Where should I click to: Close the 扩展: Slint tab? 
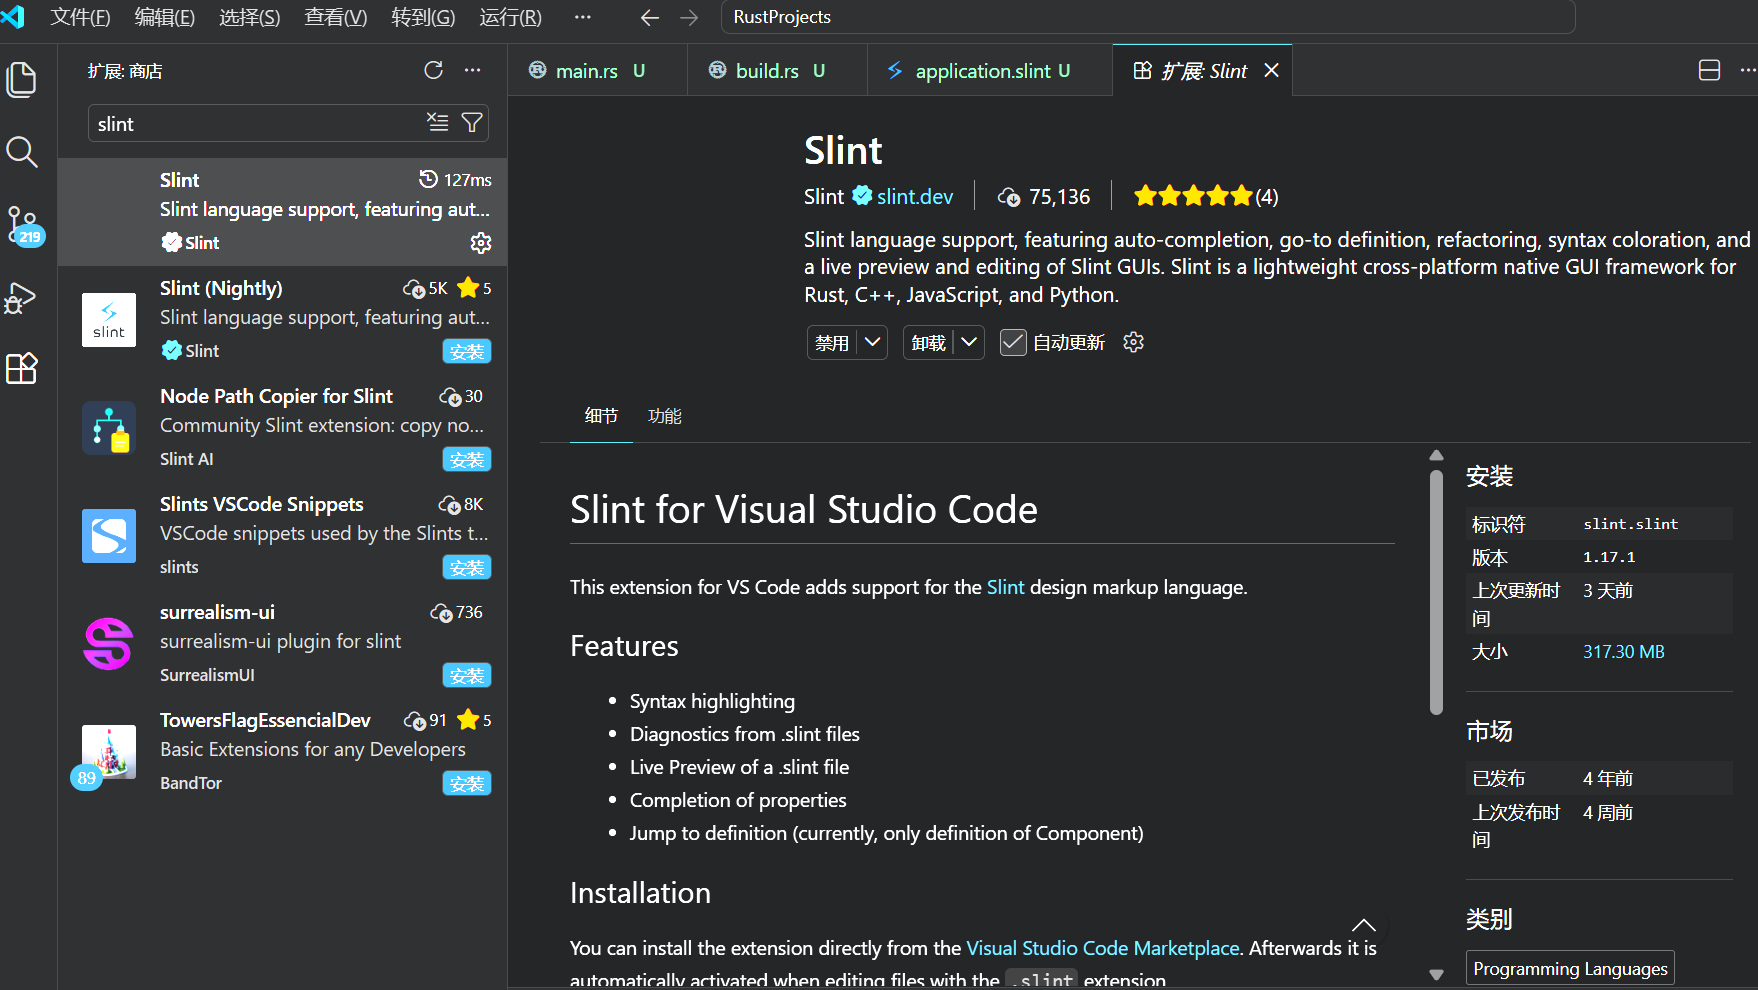click(1271, 70)
